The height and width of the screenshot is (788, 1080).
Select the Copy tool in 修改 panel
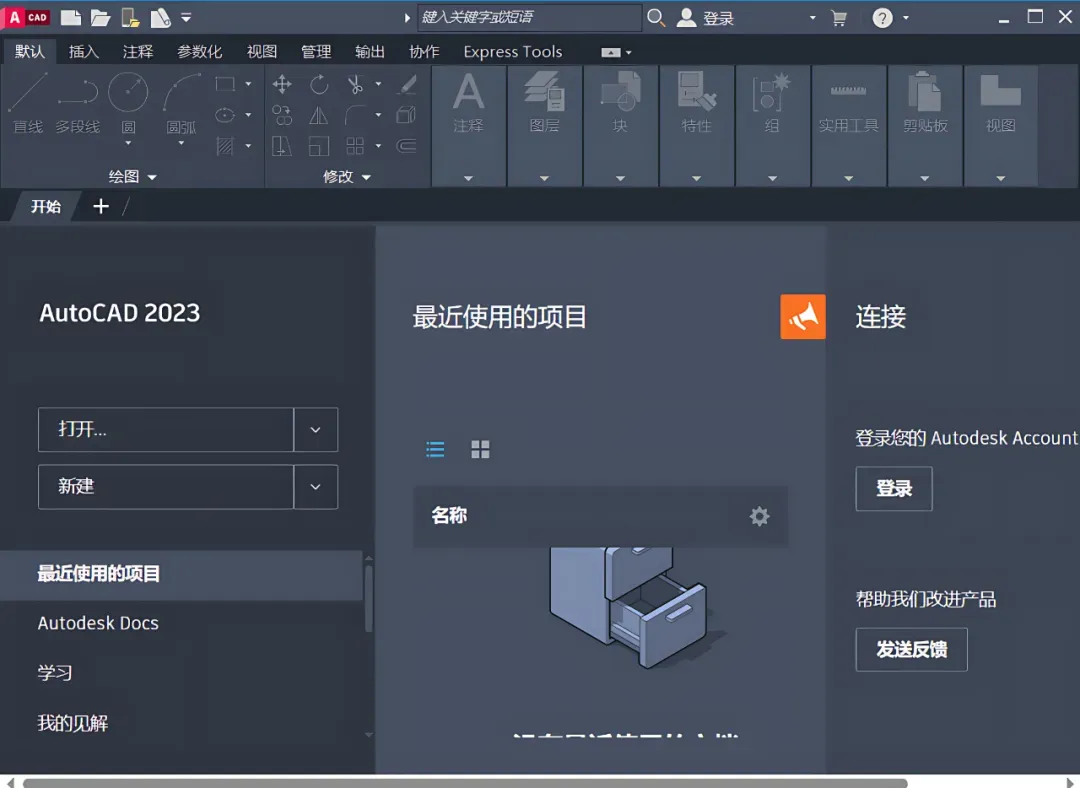pos(282,115)
